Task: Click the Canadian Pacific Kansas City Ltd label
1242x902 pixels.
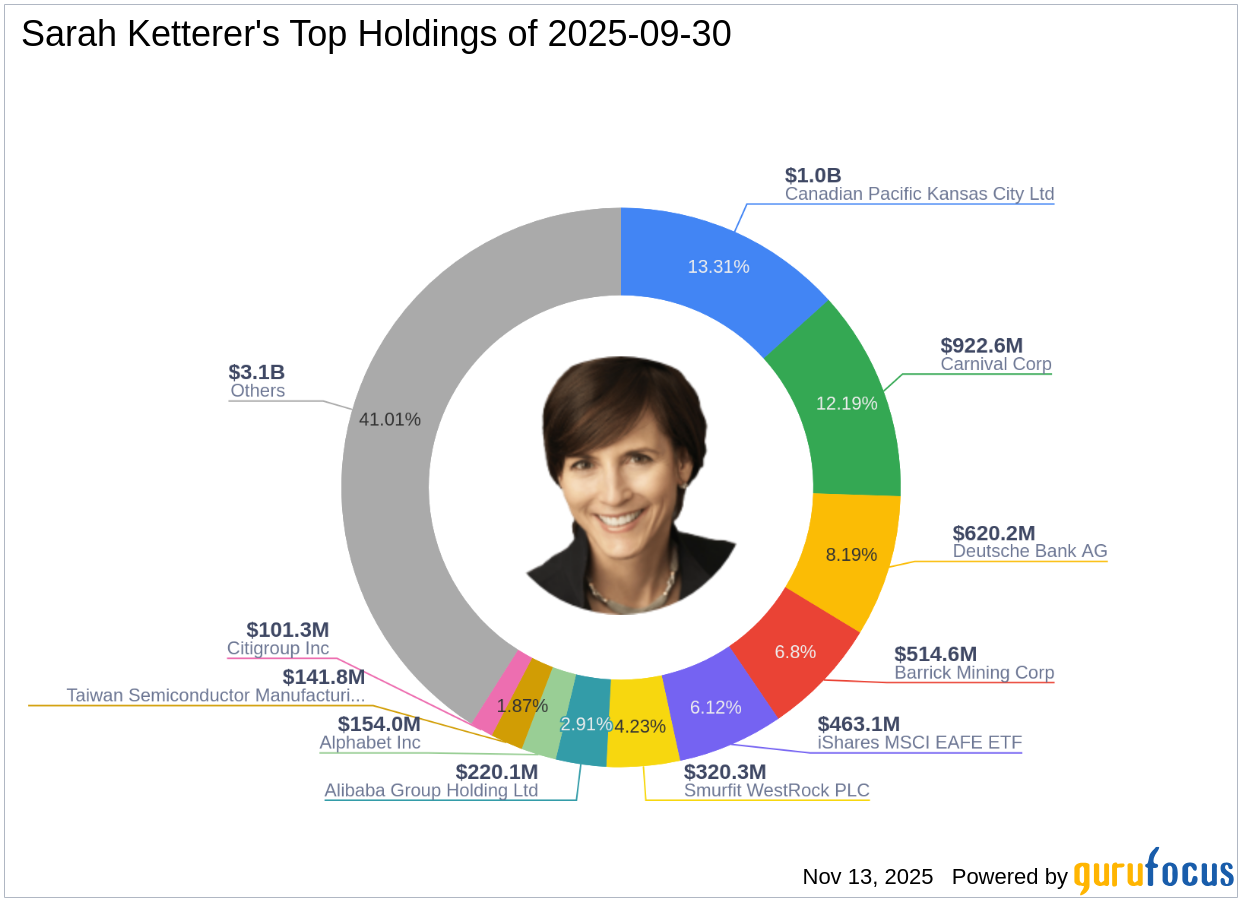Action: [x=919, y=194]
